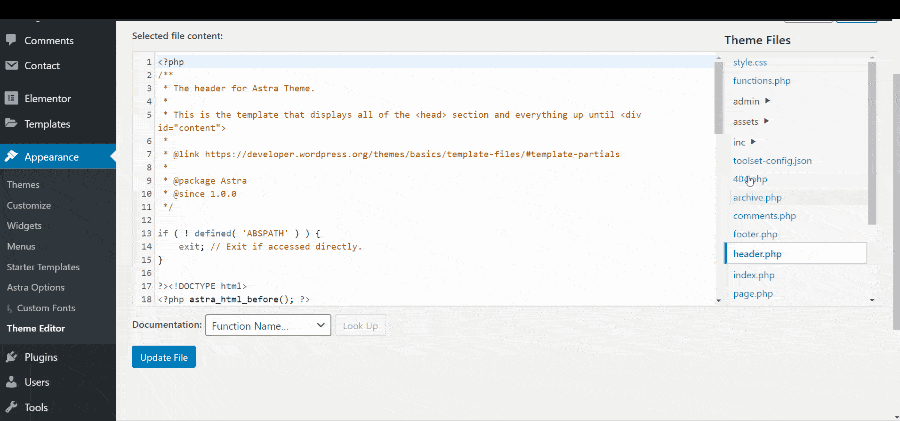Image resolution: width=900 pixels, height=421 pixels.
Task: Go to Customize submenu
Action: pyautogui.click(x=29, y=205)
